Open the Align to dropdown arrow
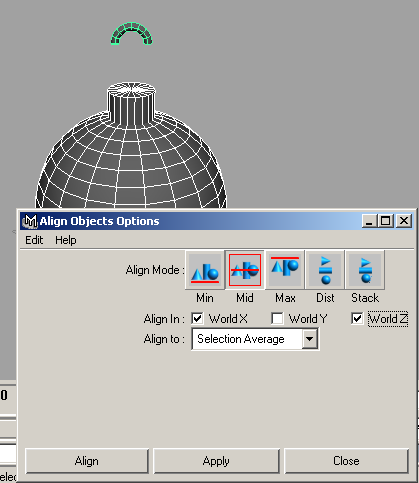419x483 pixels. tap(310, 339)
